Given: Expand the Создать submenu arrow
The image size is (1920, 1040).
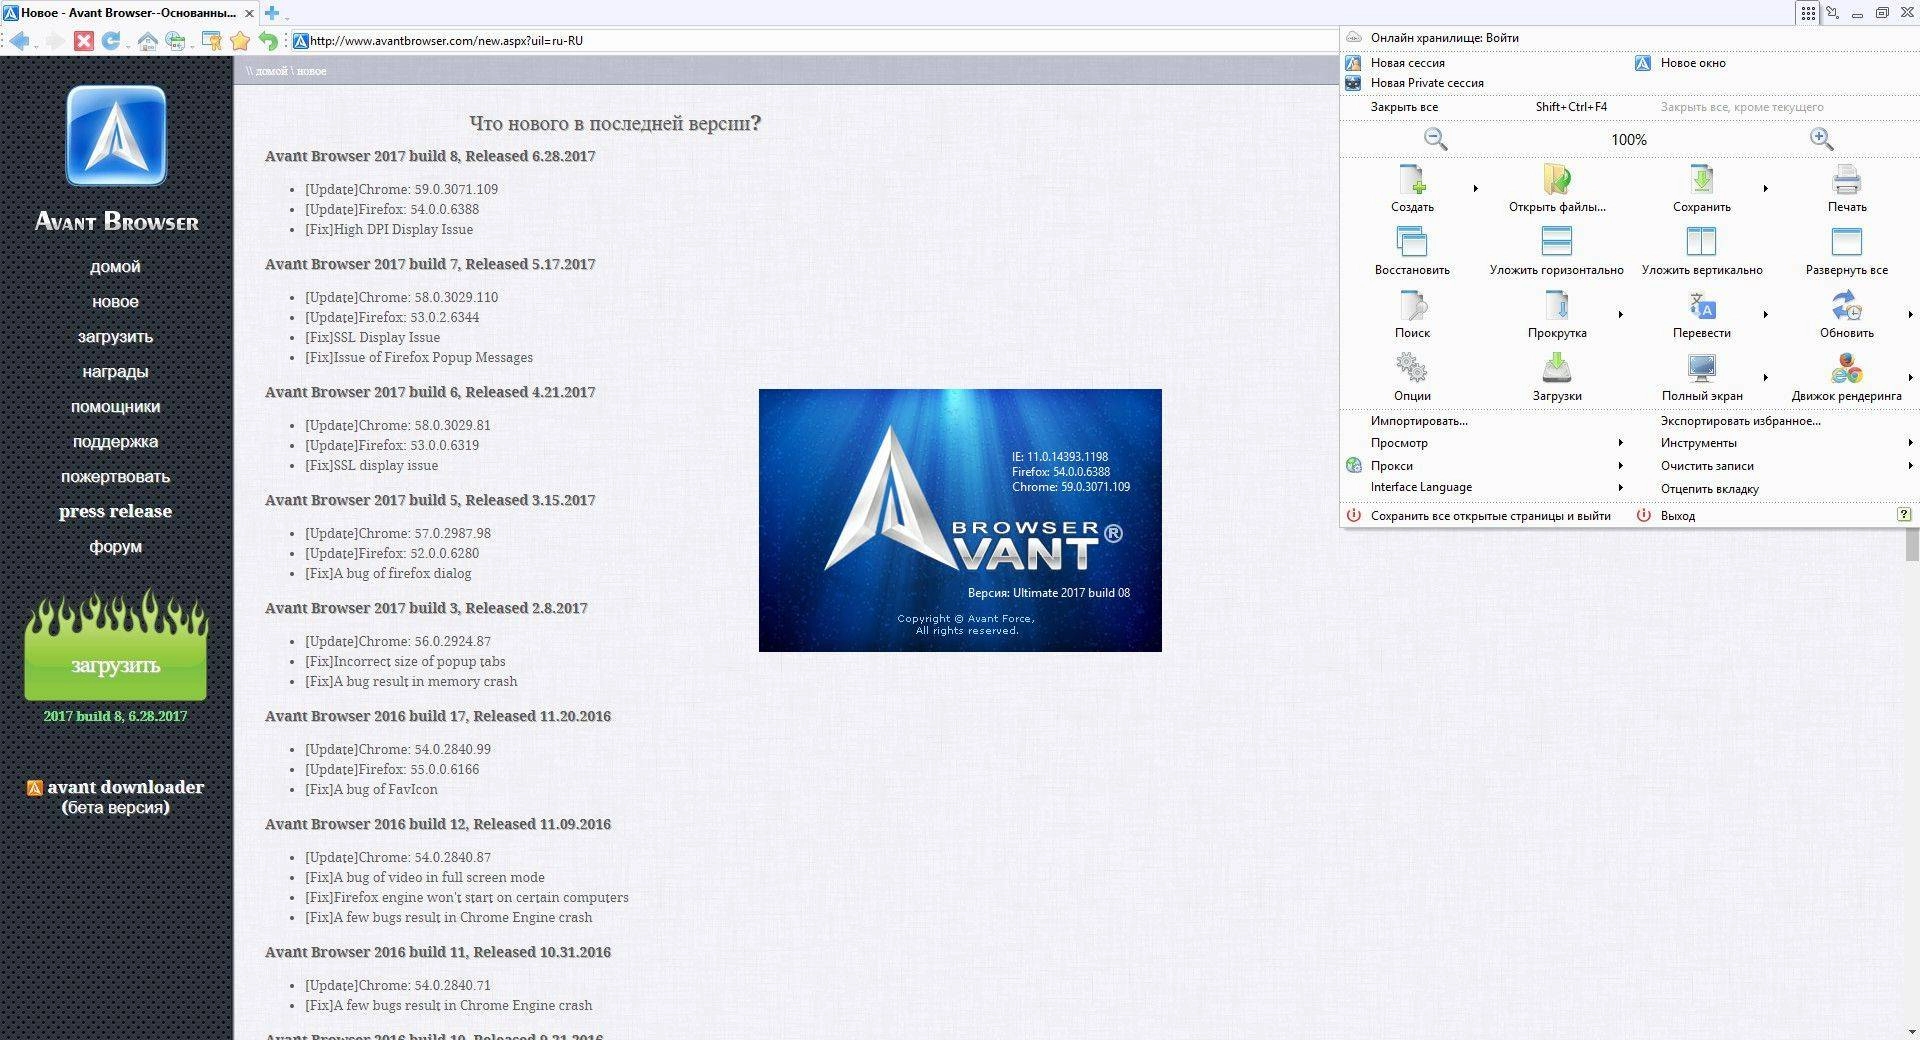Looking at the screenshot, I should point(1475,188).
